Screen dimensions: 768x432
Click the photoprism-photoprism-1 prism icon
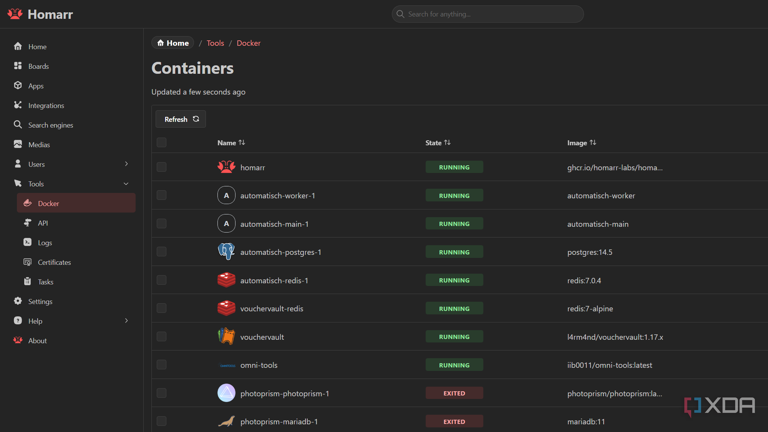coord(226,393)
